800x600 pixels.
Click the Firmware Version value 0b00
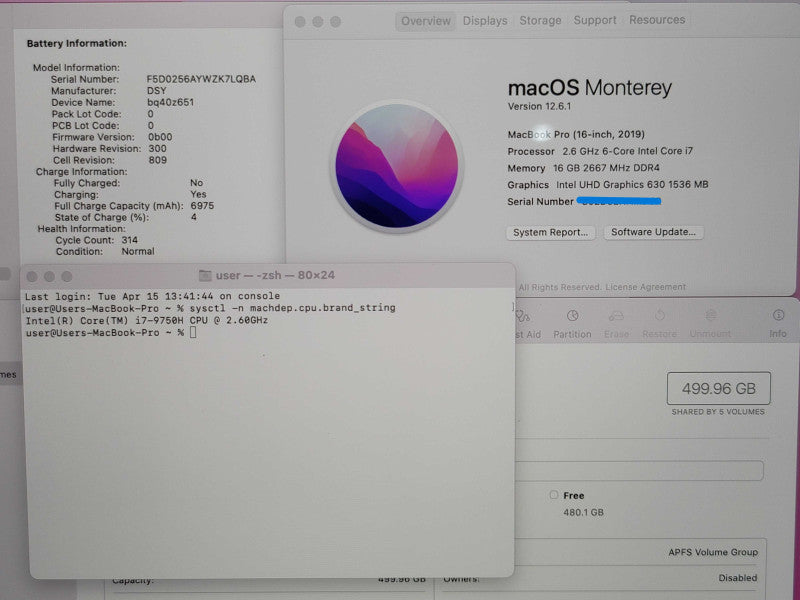[x=160, y=137]
